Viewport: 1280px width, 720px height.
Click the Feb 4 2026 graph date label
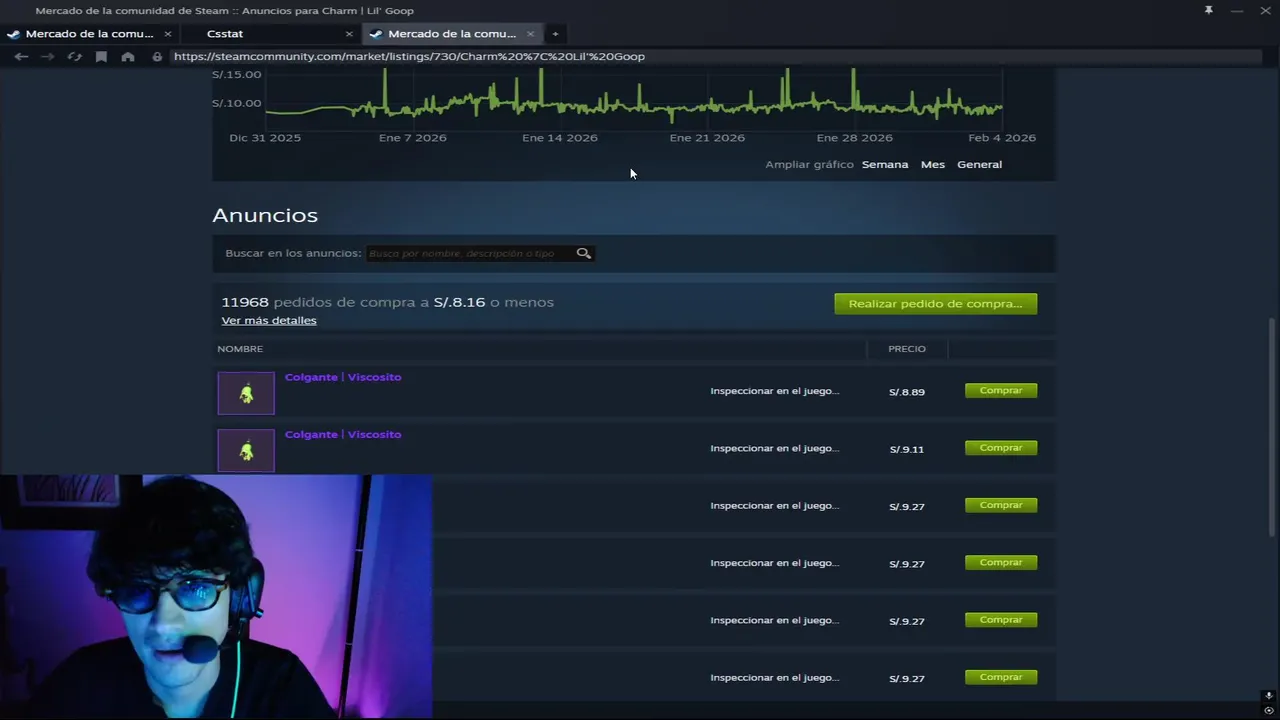pos(1002,138)
